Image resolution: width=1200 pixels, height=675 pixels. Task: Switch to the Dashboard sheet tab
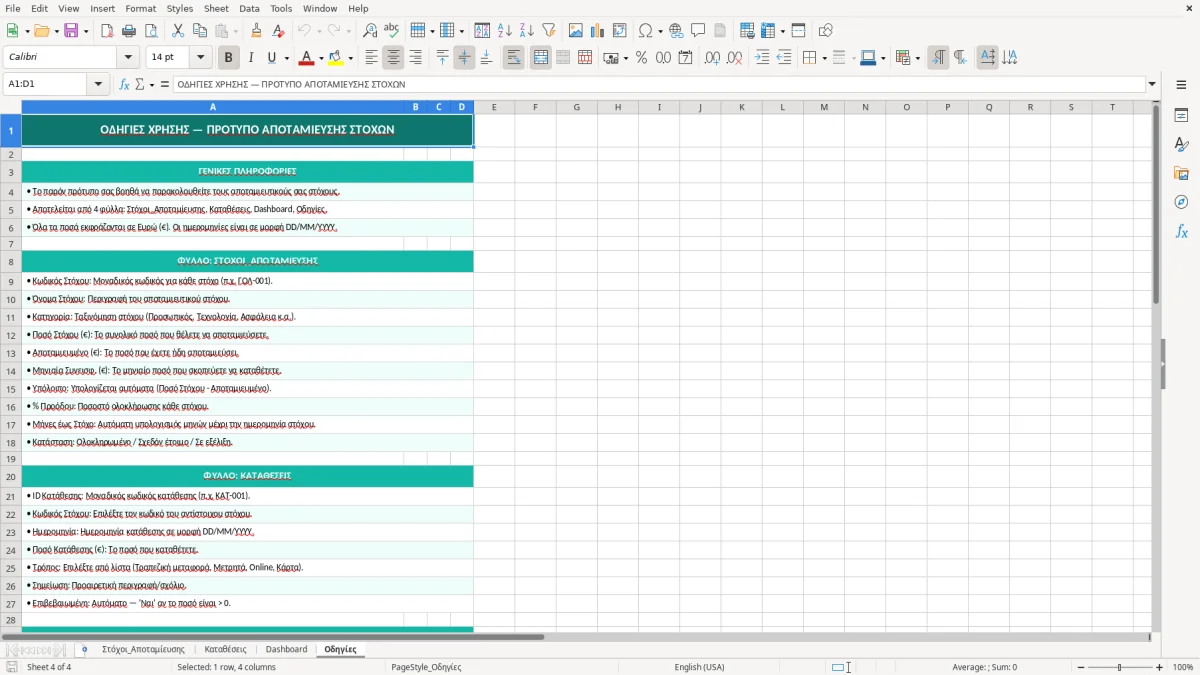(x=286, y=649)
